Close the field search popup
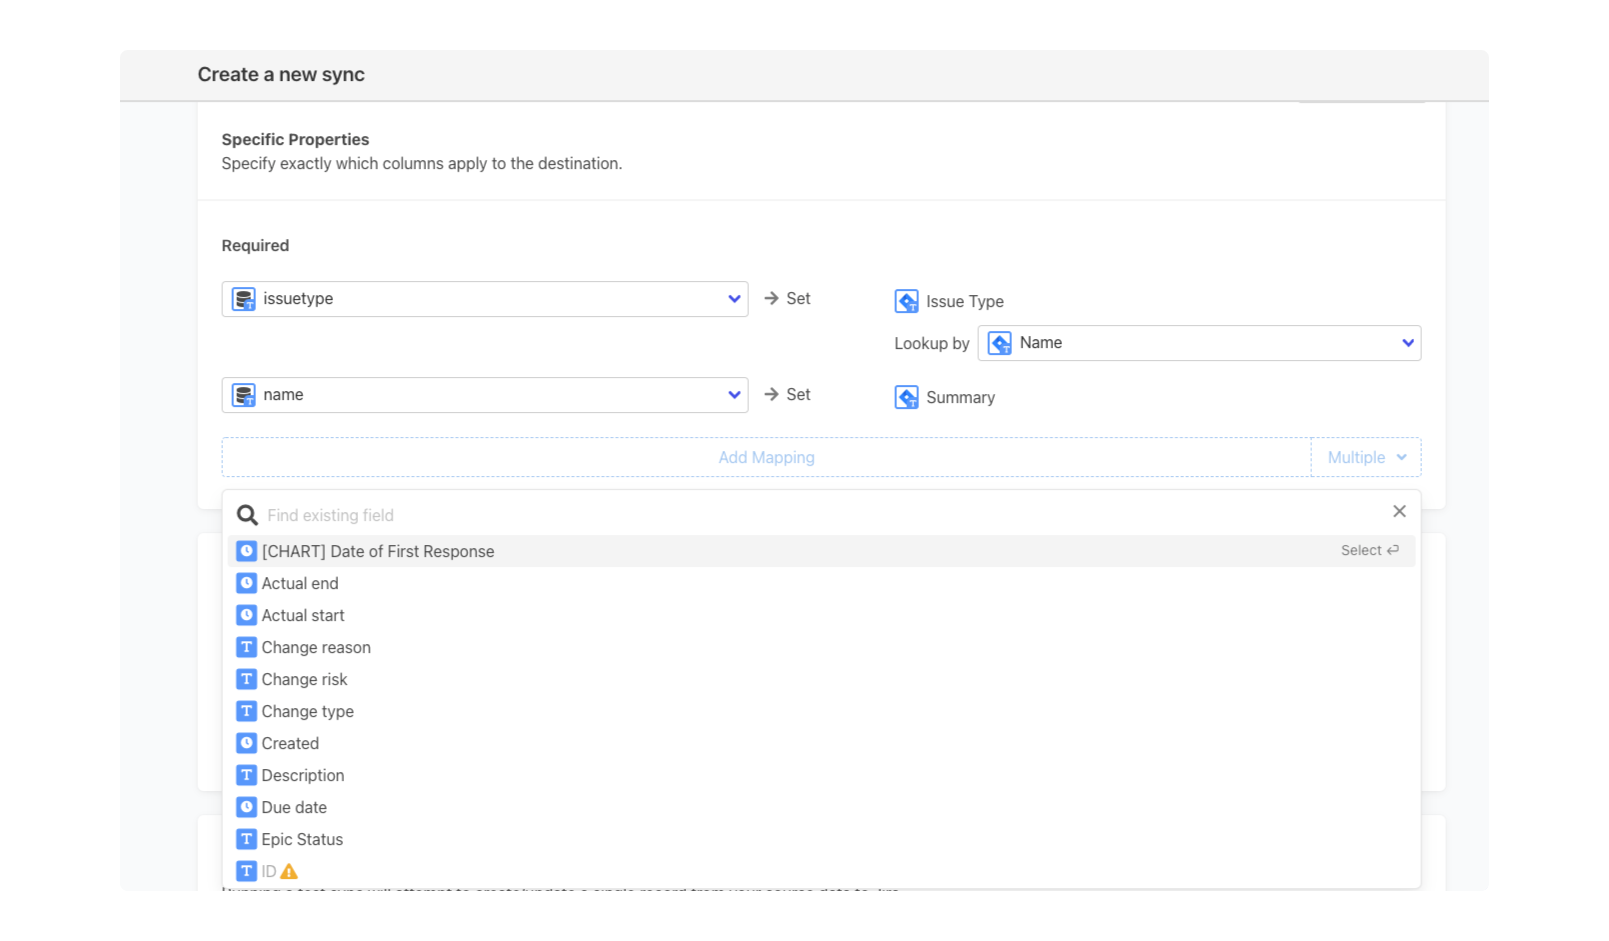Viewport: 1609px width, 941px height. (1399, 511)
